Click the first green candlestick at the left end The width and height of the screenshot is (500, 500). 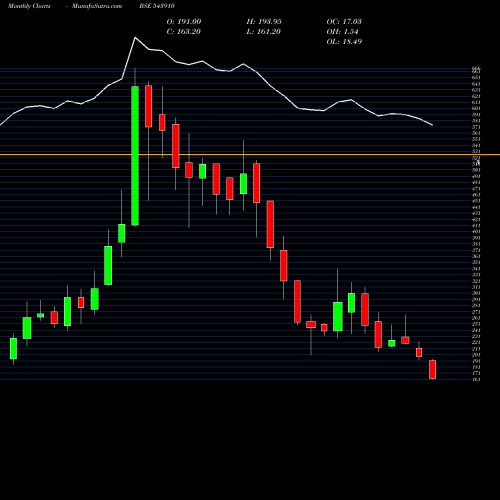13,348
